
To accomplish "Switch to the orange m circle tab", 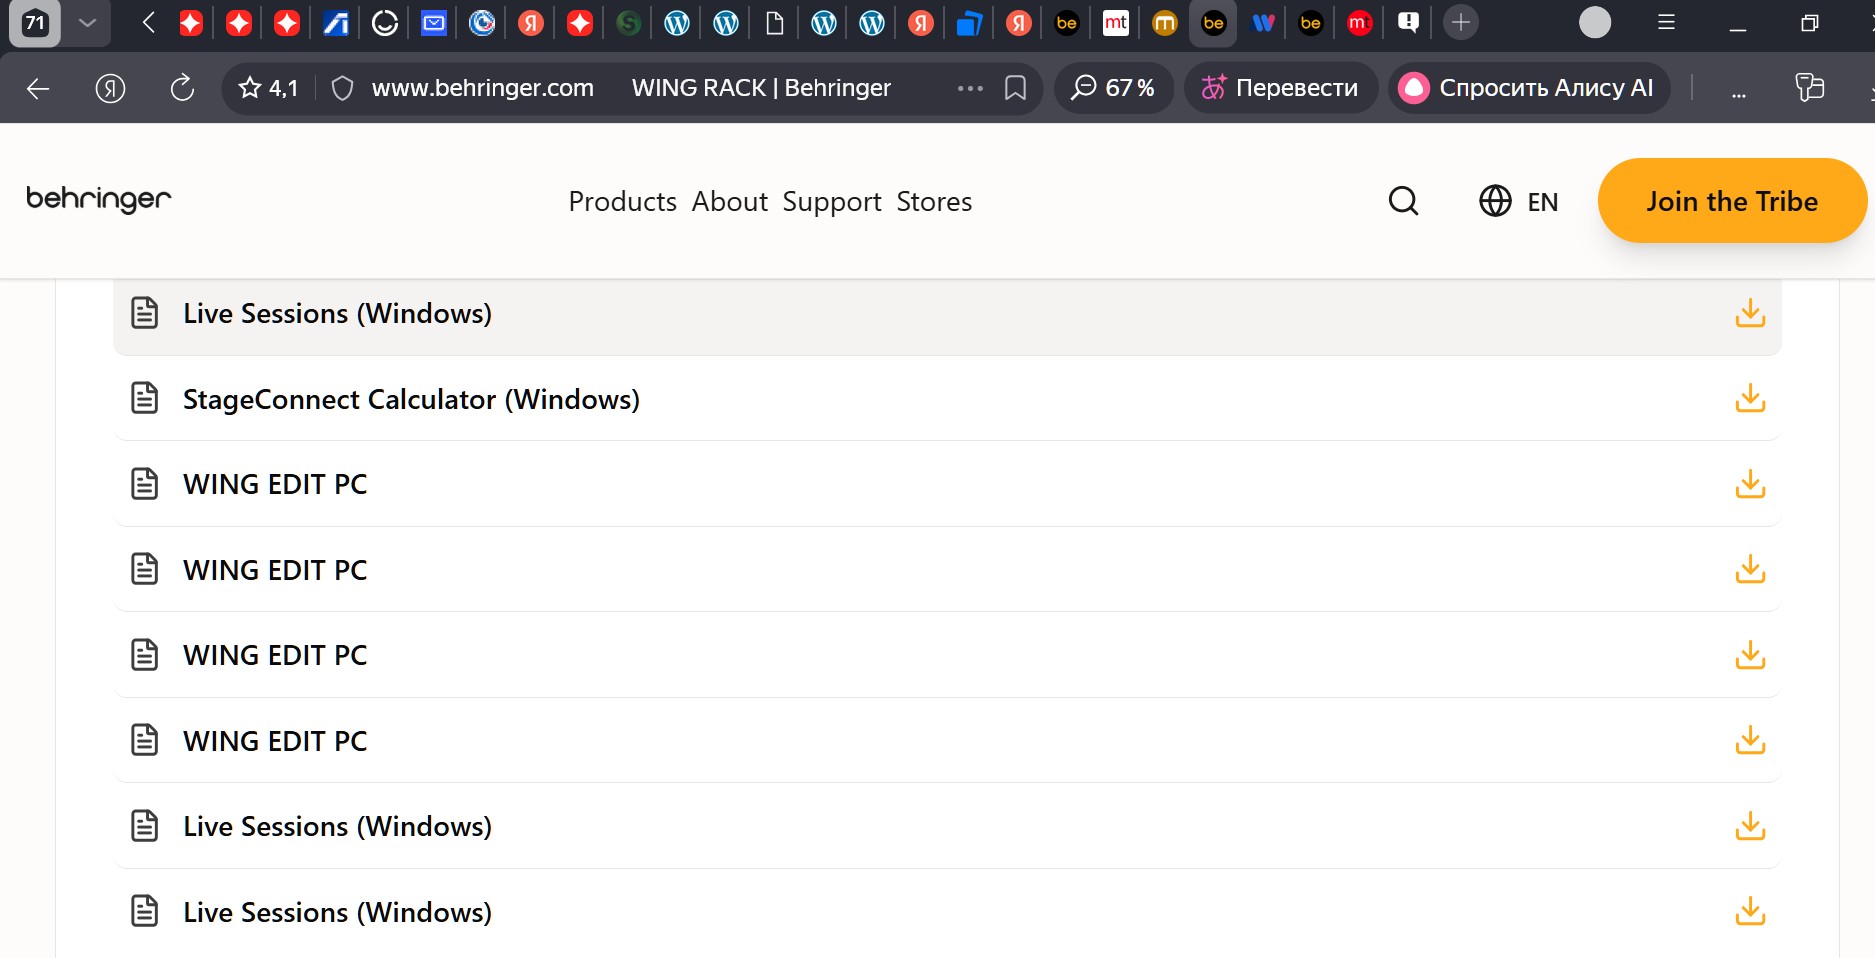I will click(1165, 23).
